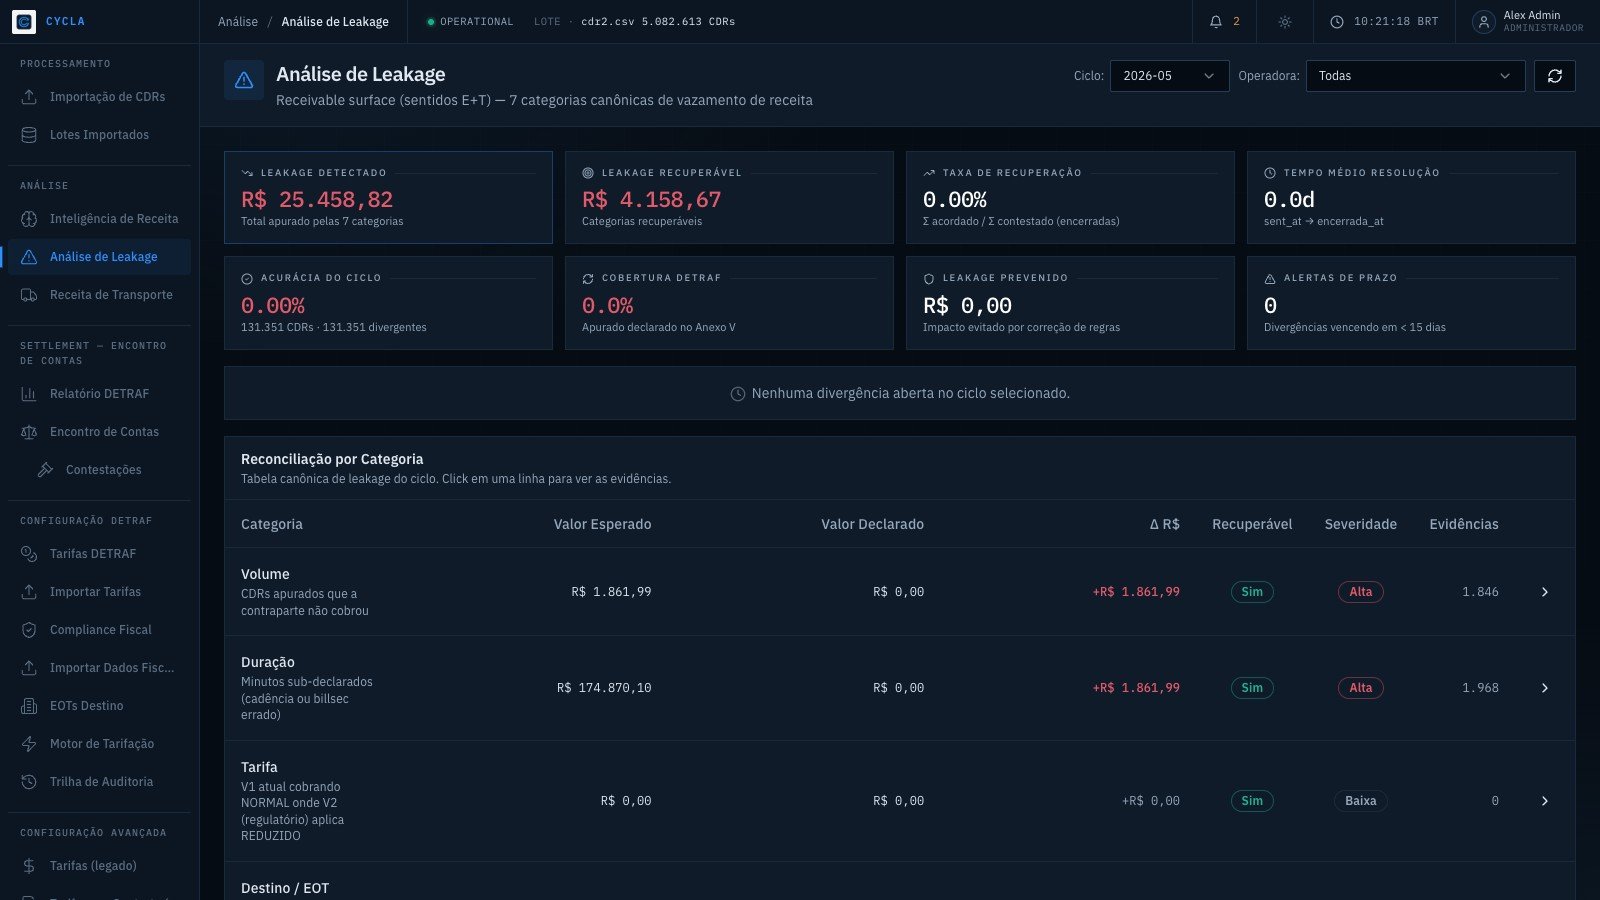The height and width of the screenshot is (900, 1600).
Task: Click the Leakage Recuperável card
Action: coord(729,197)
